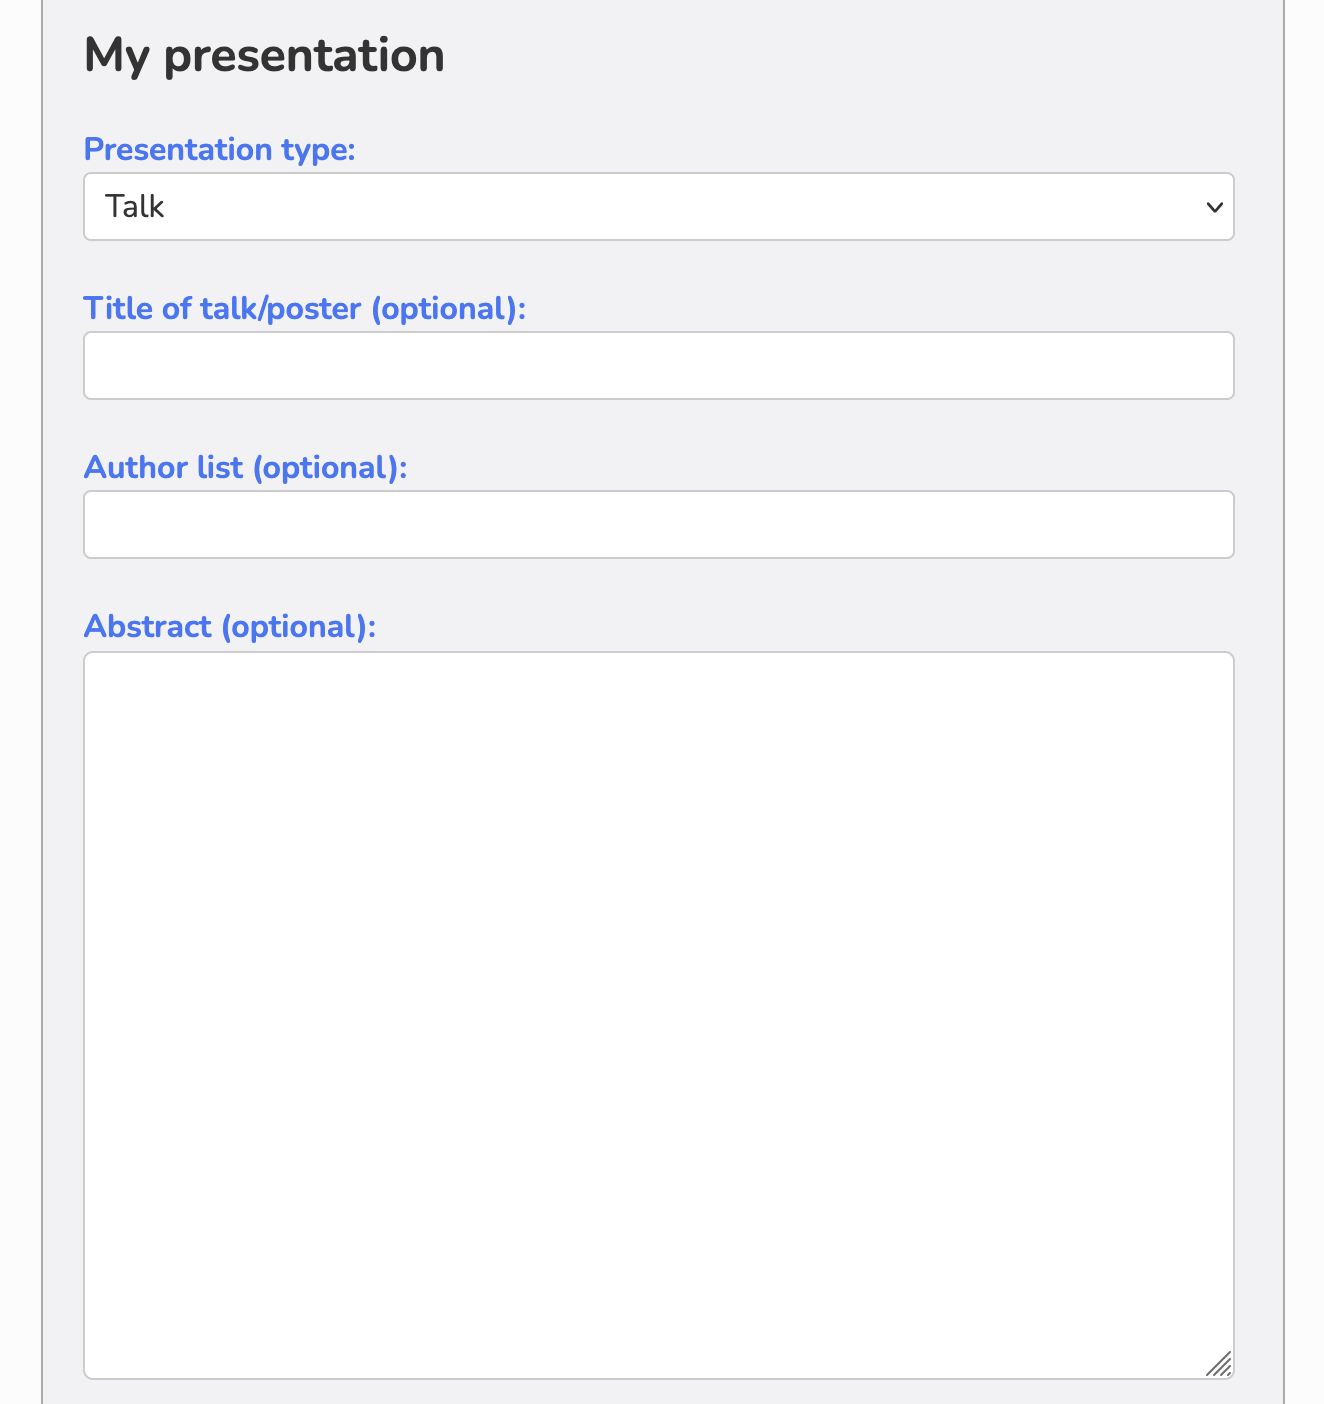The width and height of the screenshot is (1324, 1404).
Task: Click the word "Talk" in the selector
Action: (x=135, y=207)
